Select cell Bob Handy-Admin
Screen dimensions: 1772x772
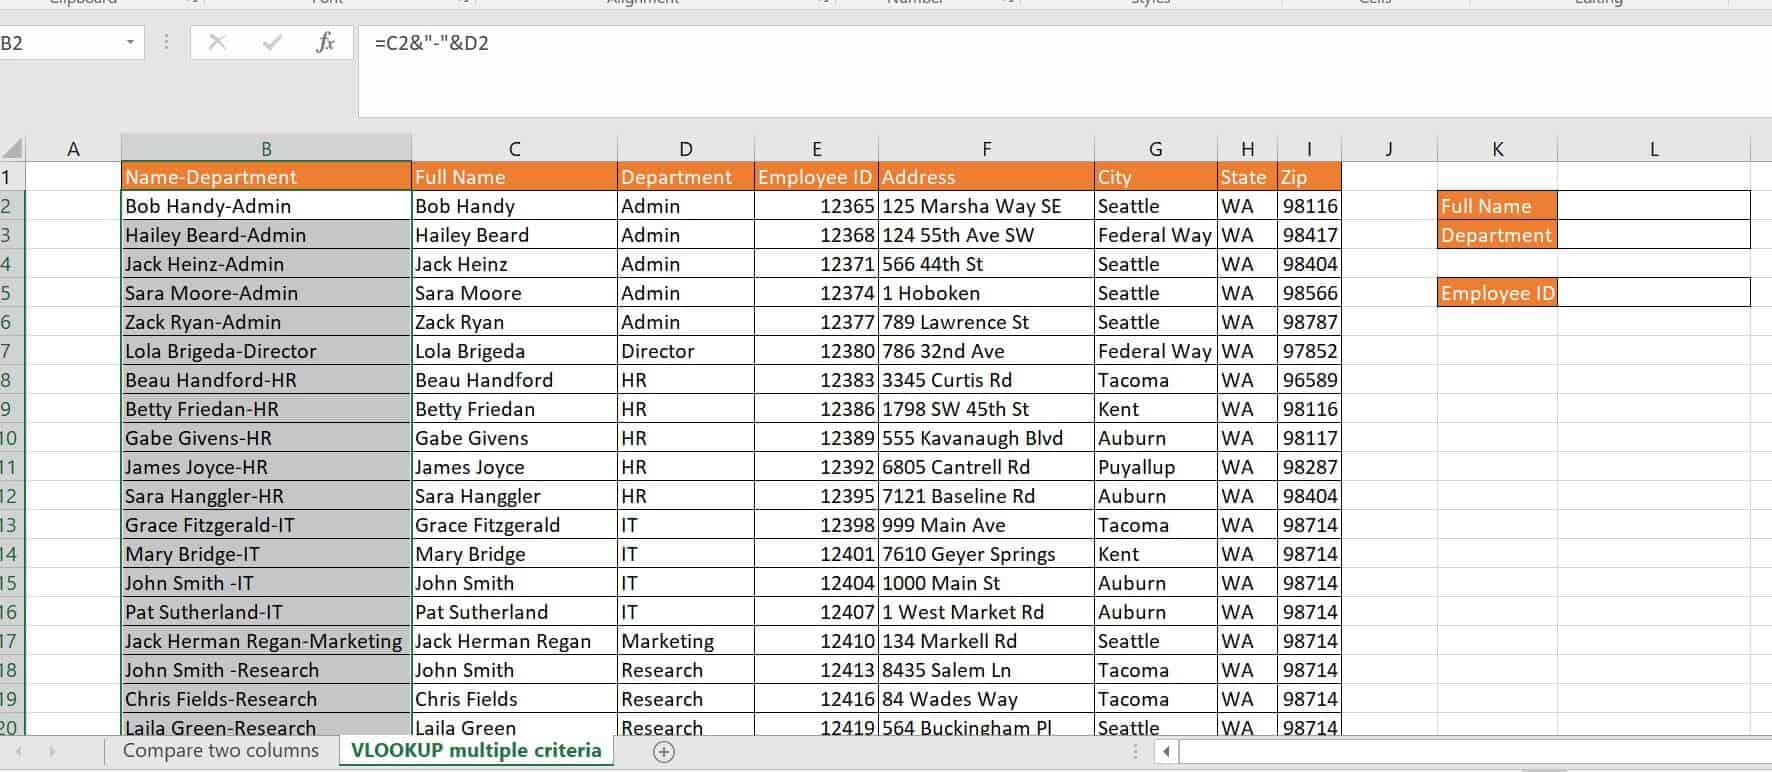(x=266, y=206)
